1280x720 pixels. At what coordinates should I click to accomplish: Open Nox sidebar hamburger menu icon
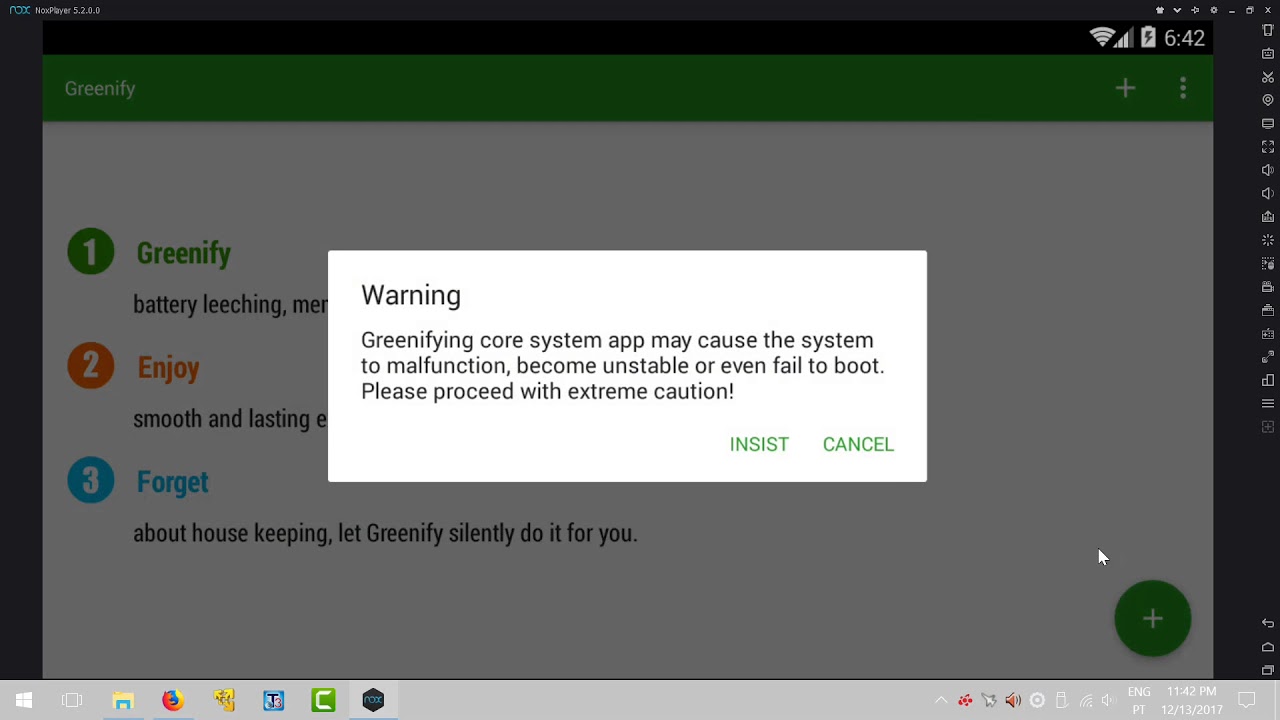point(1268,404)
